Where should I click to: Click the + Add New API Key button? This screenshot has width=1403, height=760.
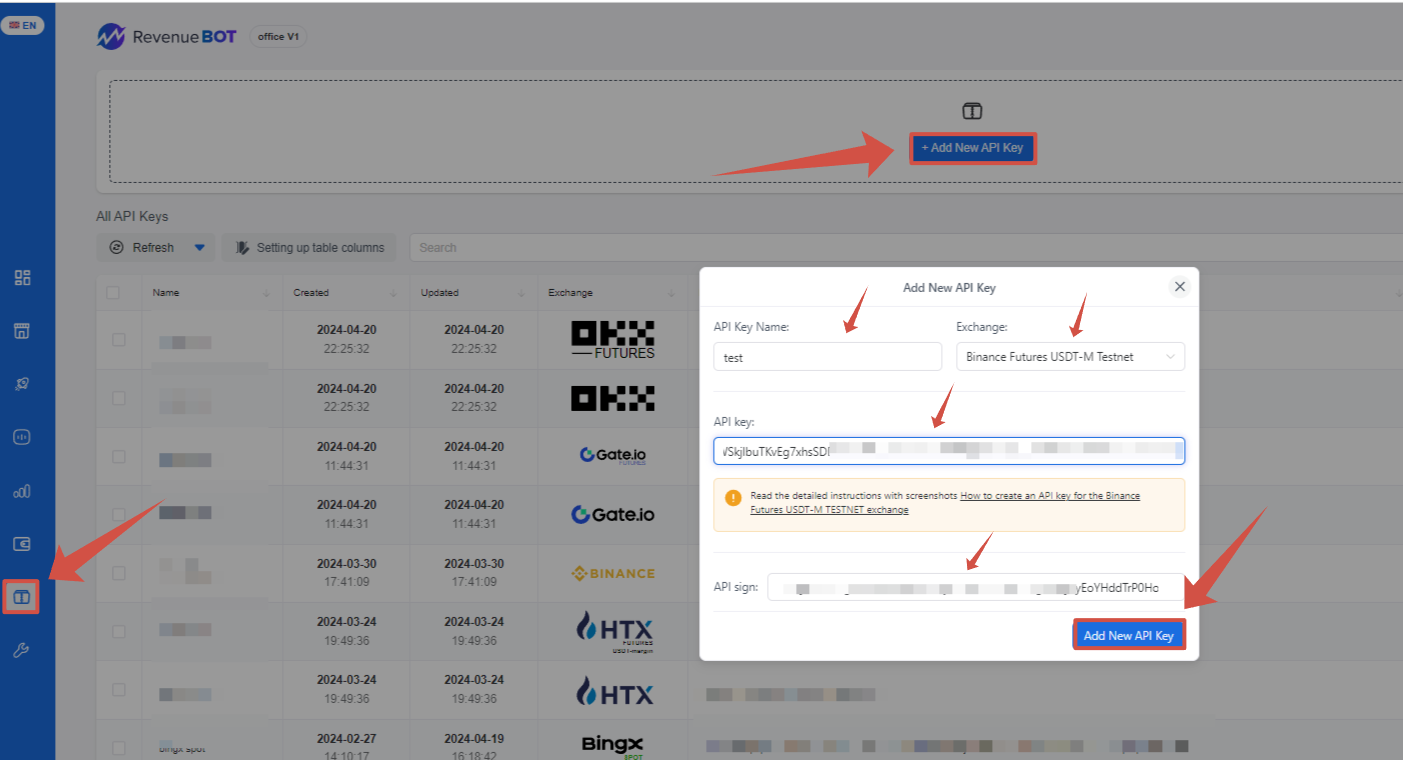click(972, 148)
